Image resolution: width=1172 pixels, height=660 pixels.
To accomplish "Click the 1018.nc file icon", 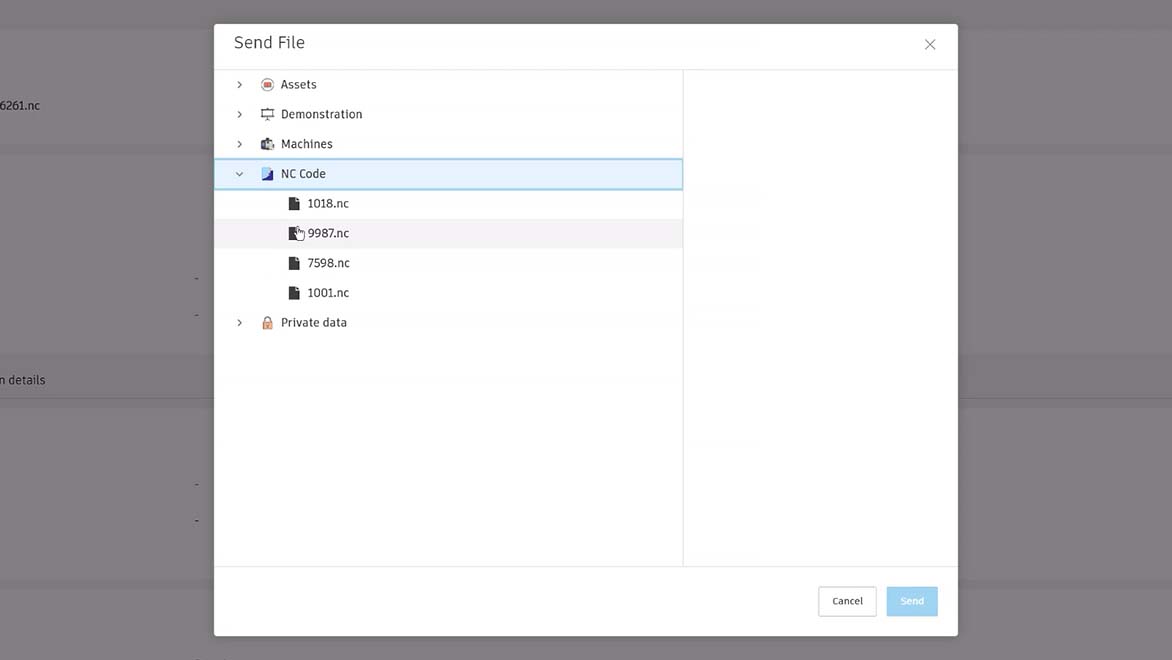I will pos(294,204).
